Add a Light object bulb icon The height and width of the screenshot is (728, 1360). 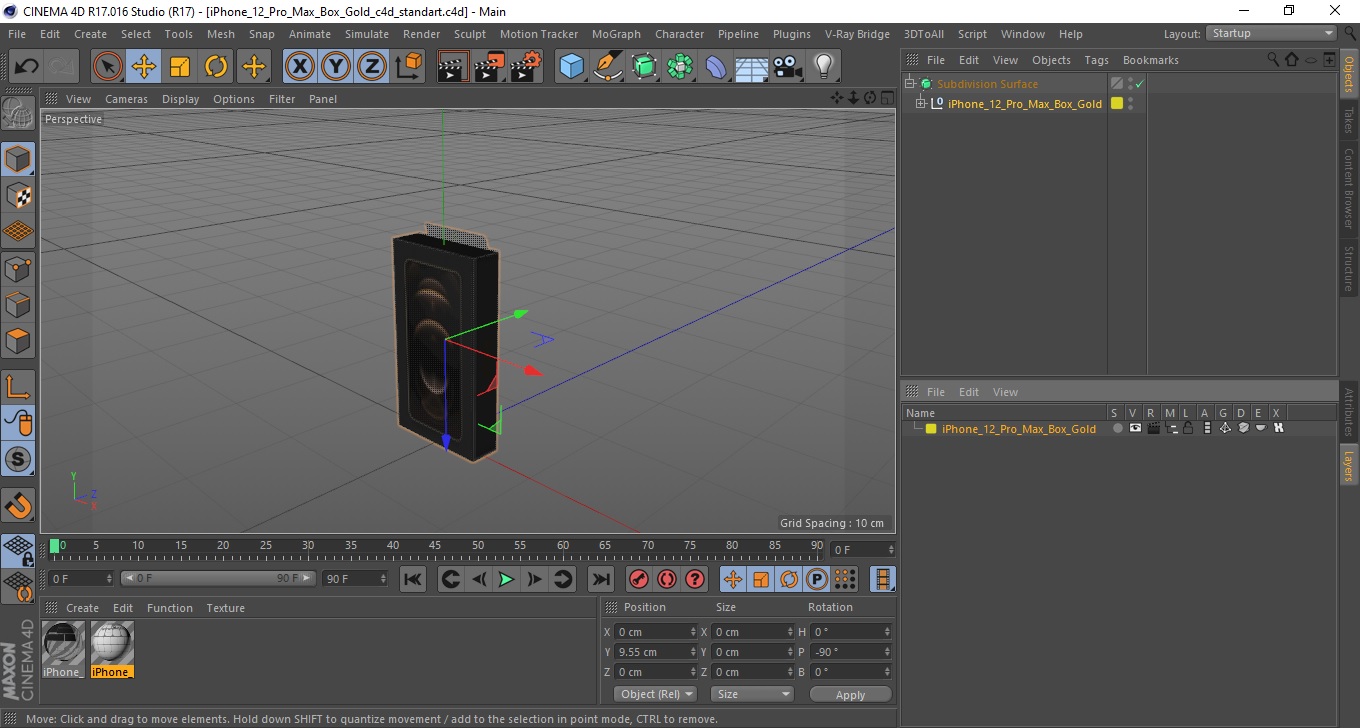[x=823, y=67]
